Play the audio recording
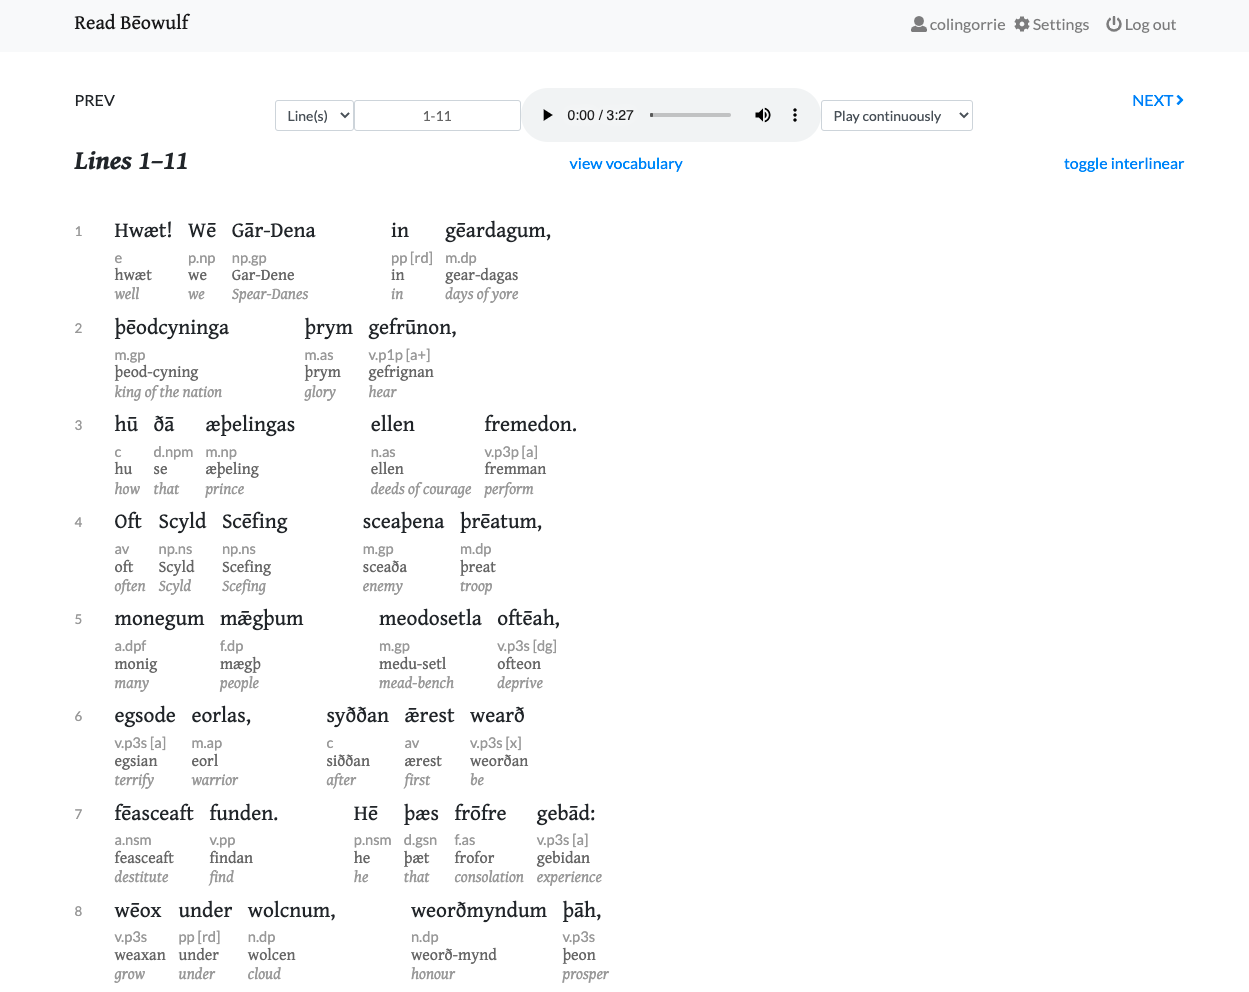This screenshot has width=1249, height=992. point(547,115)
